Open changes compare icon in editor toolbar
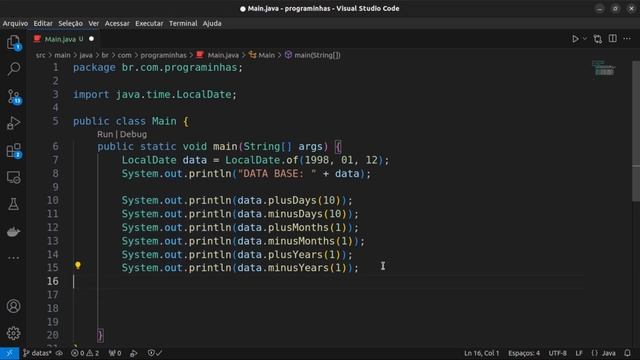Image resolution: width=640 pixels, height=360 pixels. [x=598, y=39]
